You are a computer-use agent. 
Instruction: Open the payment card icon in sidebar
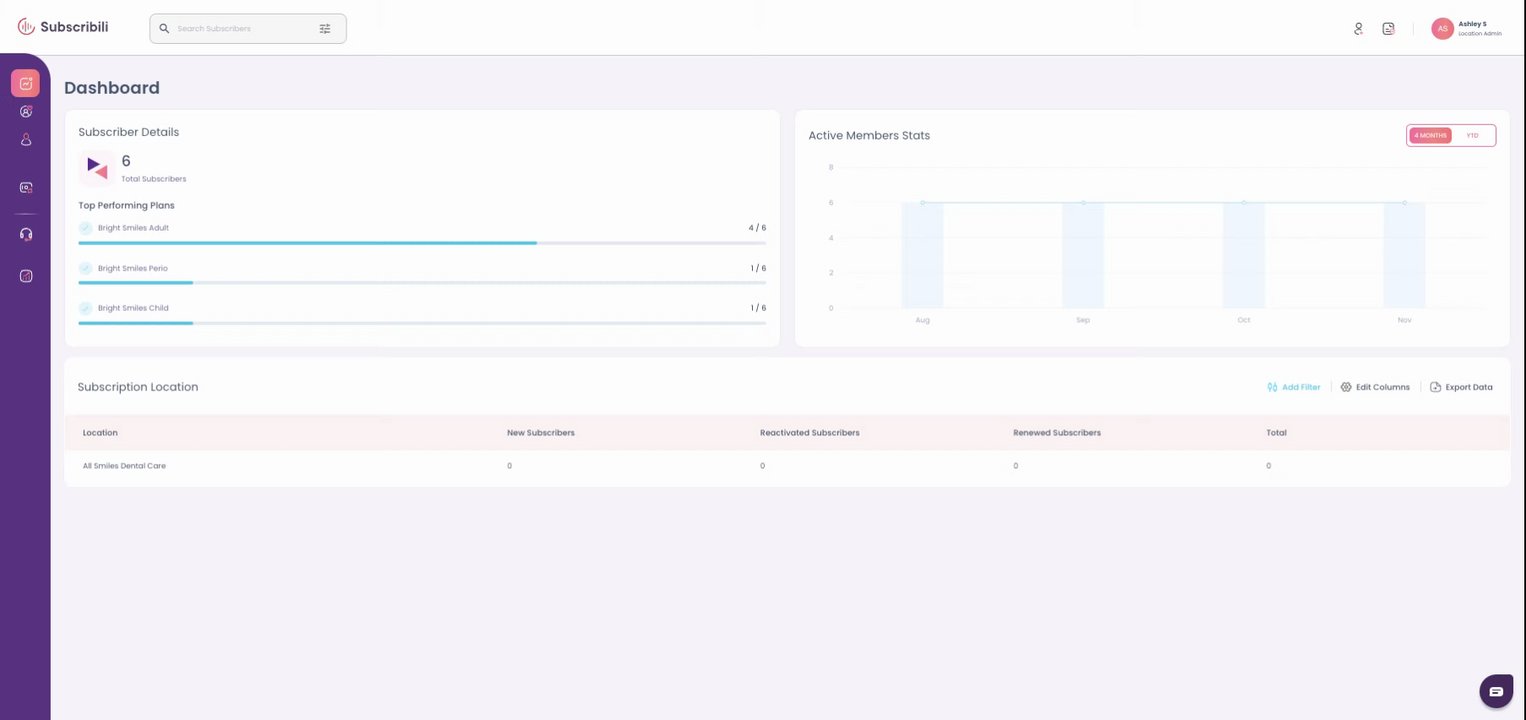26,187
